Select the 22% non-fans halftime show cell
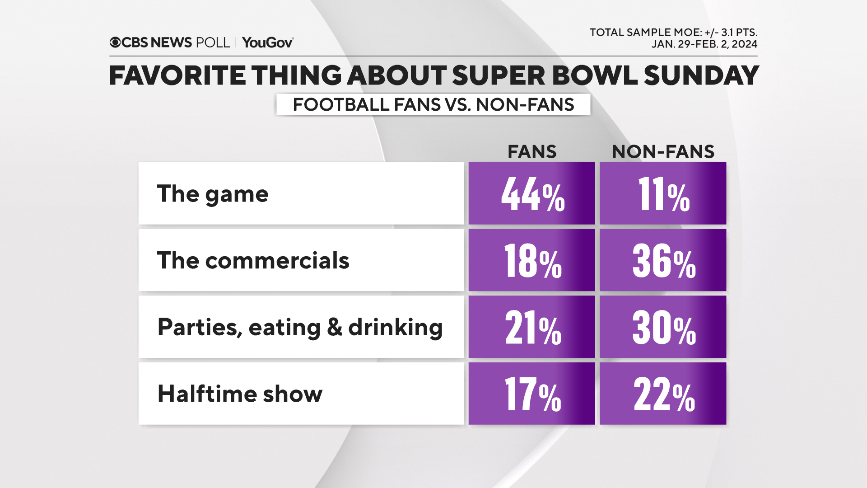 [x=663, y=393]
